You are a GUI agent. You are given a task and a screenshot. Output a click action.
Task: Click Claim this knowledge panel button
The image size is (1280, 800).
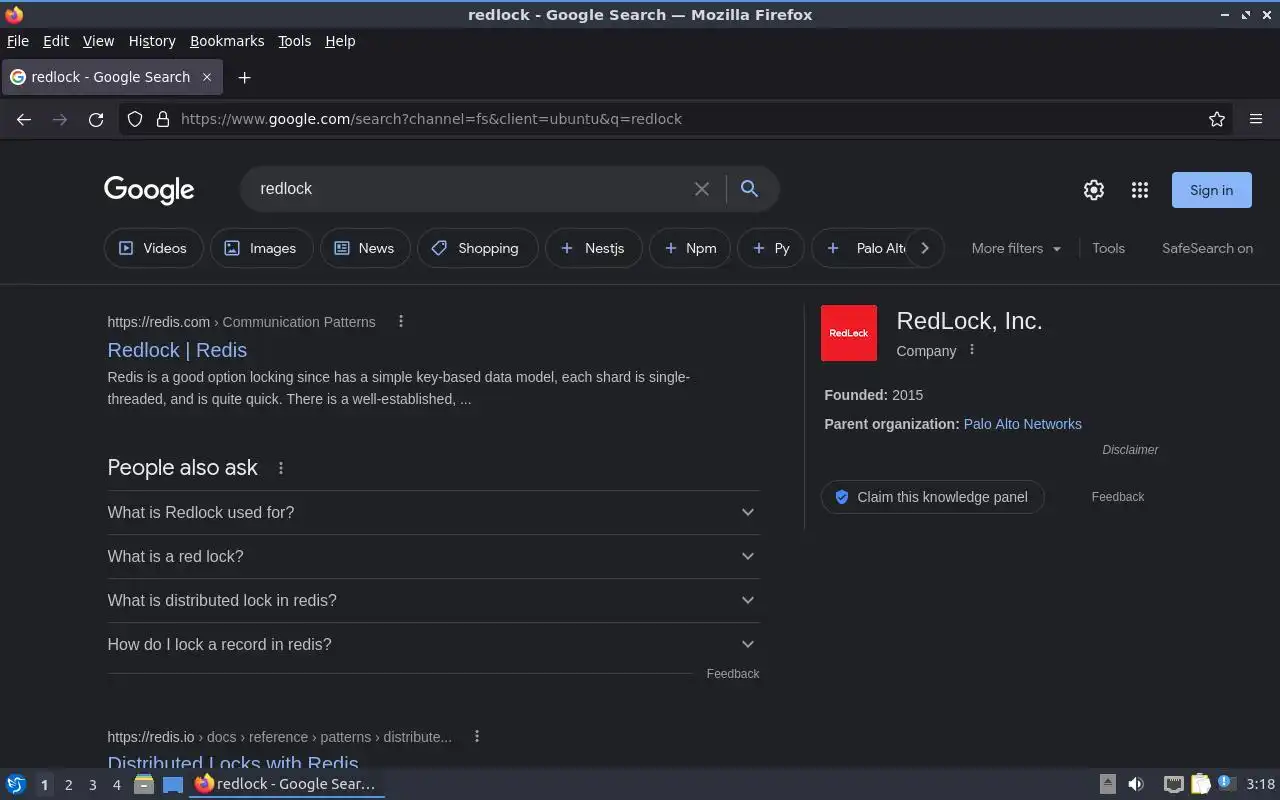(932, 497)
